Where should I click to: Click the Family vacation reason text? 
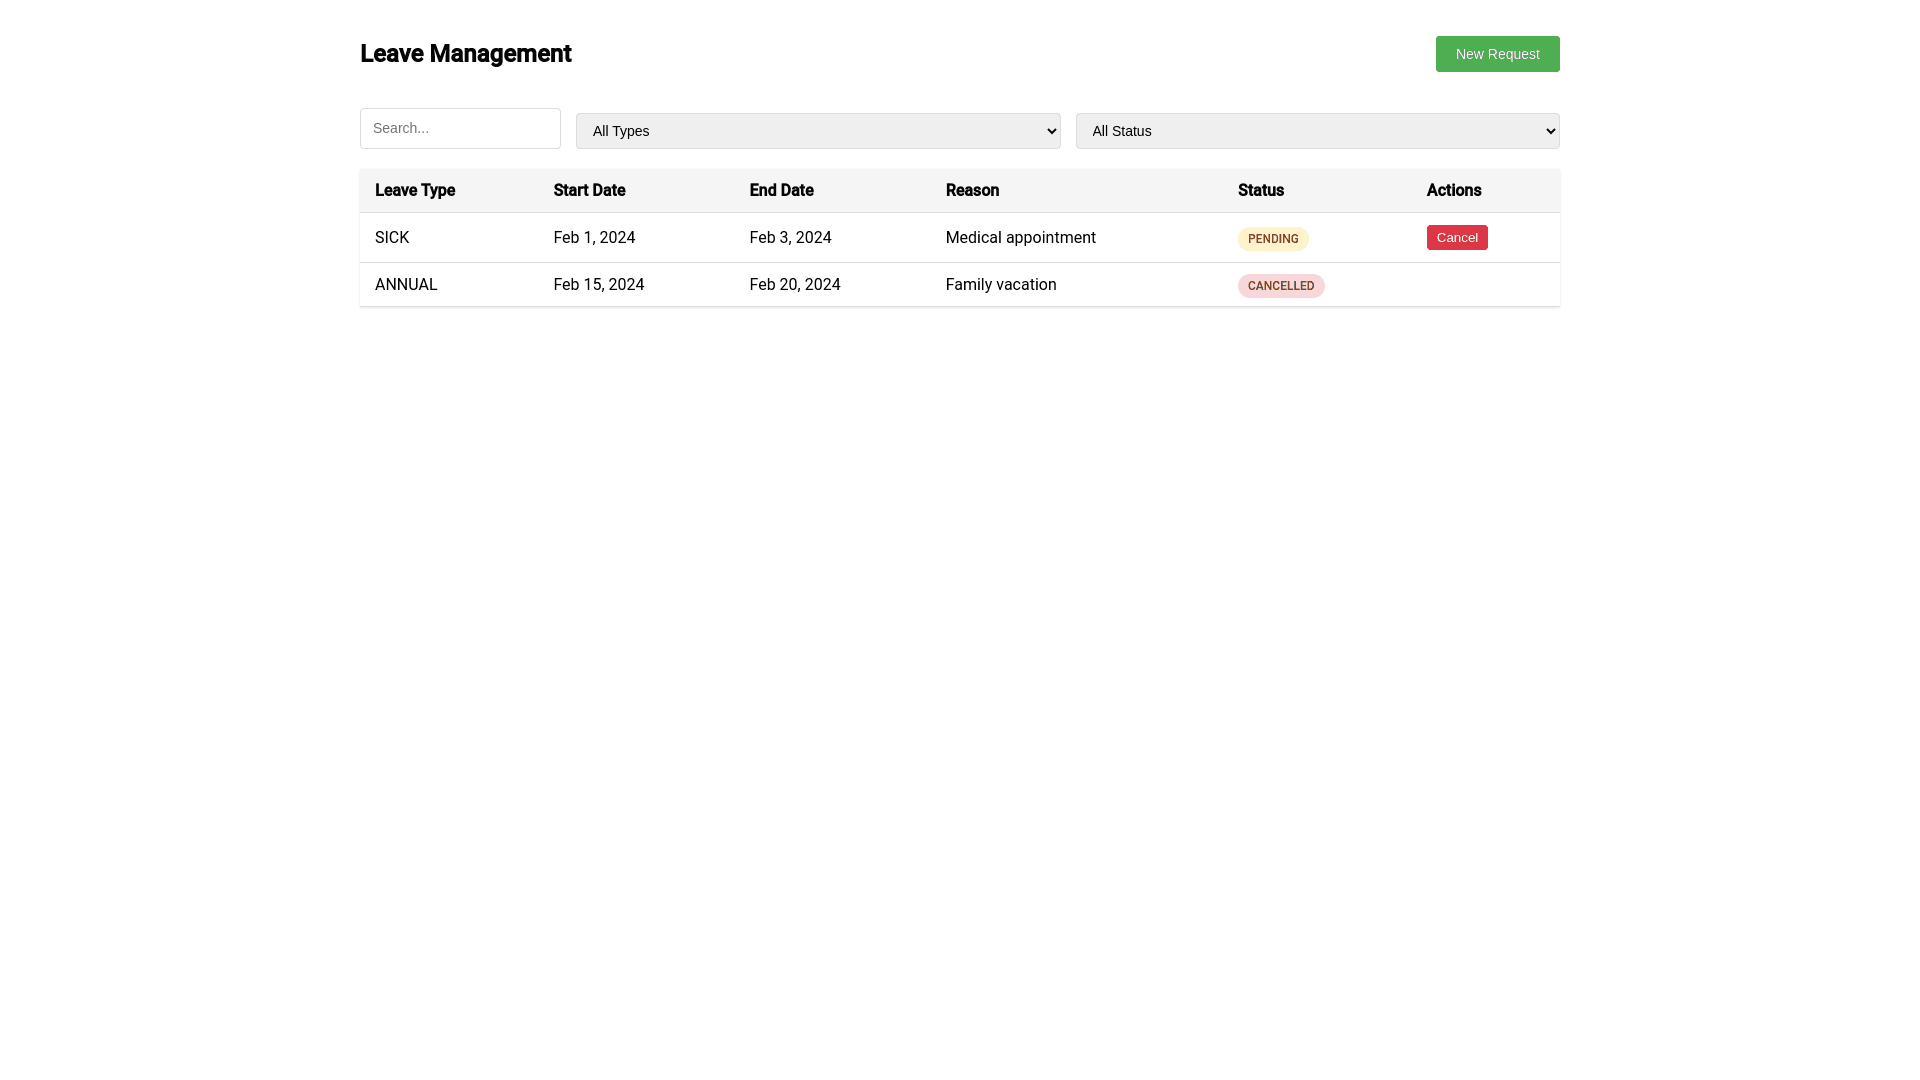1001,284
